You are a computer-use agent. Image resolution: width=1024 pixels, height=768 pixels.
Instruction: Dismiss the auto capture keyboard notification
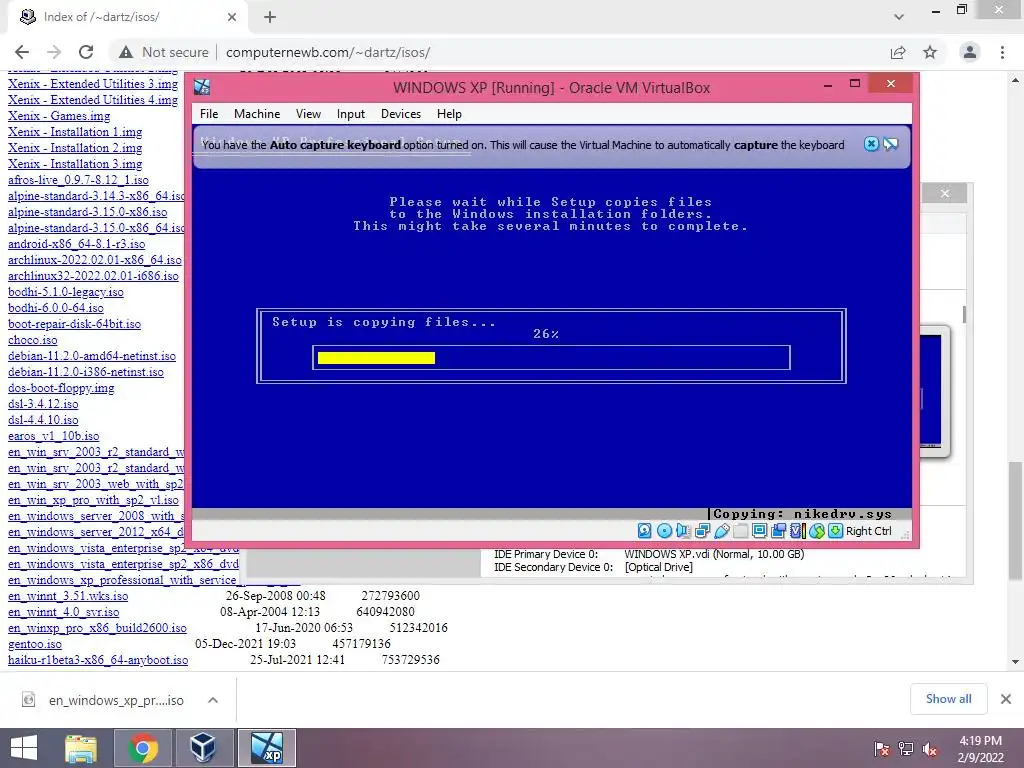(871, 144)
